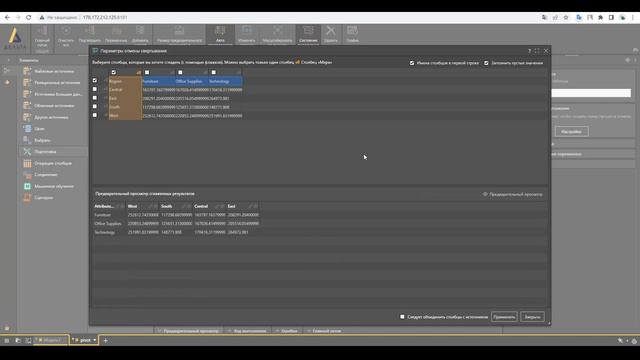Select the Другие источники node icon

27,117
